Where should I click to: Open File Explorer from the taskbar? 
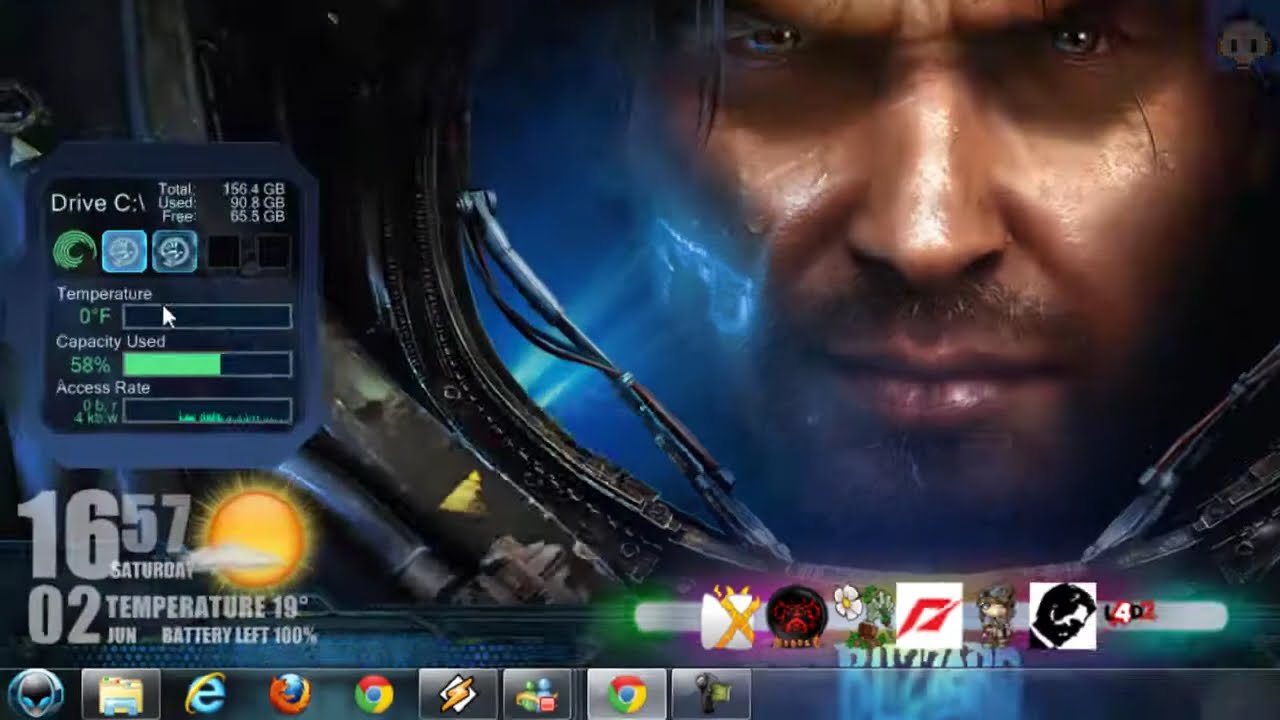coord(120,694)
